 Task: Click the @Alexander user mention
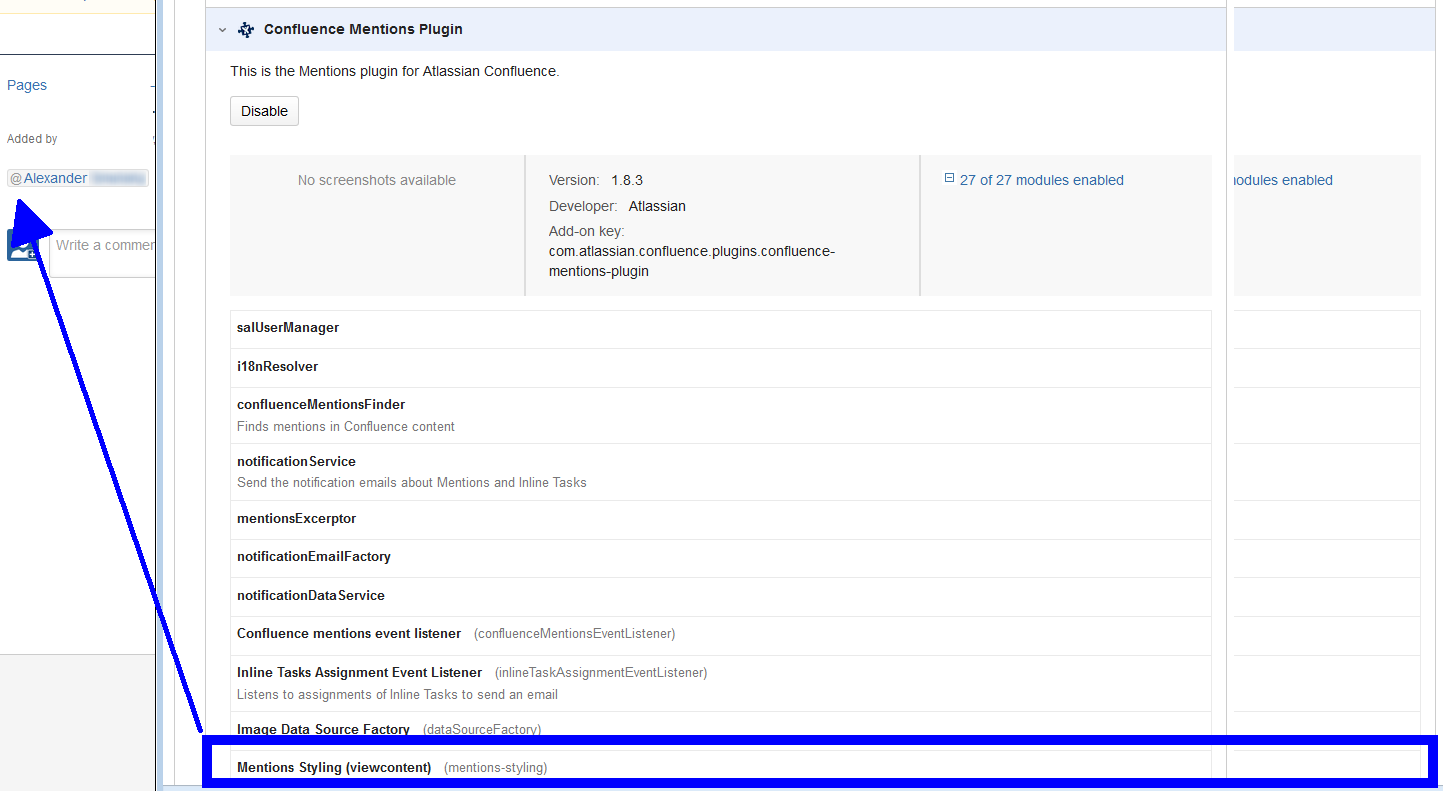pos(78,178)
